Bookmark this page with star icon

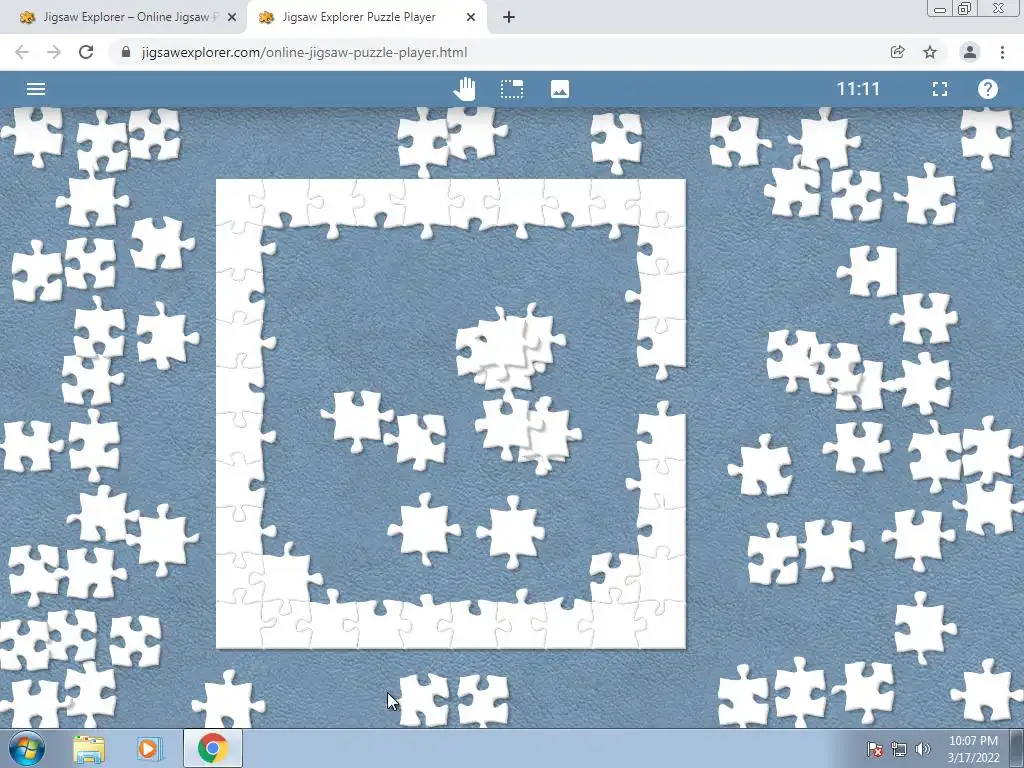pos(930,52)
